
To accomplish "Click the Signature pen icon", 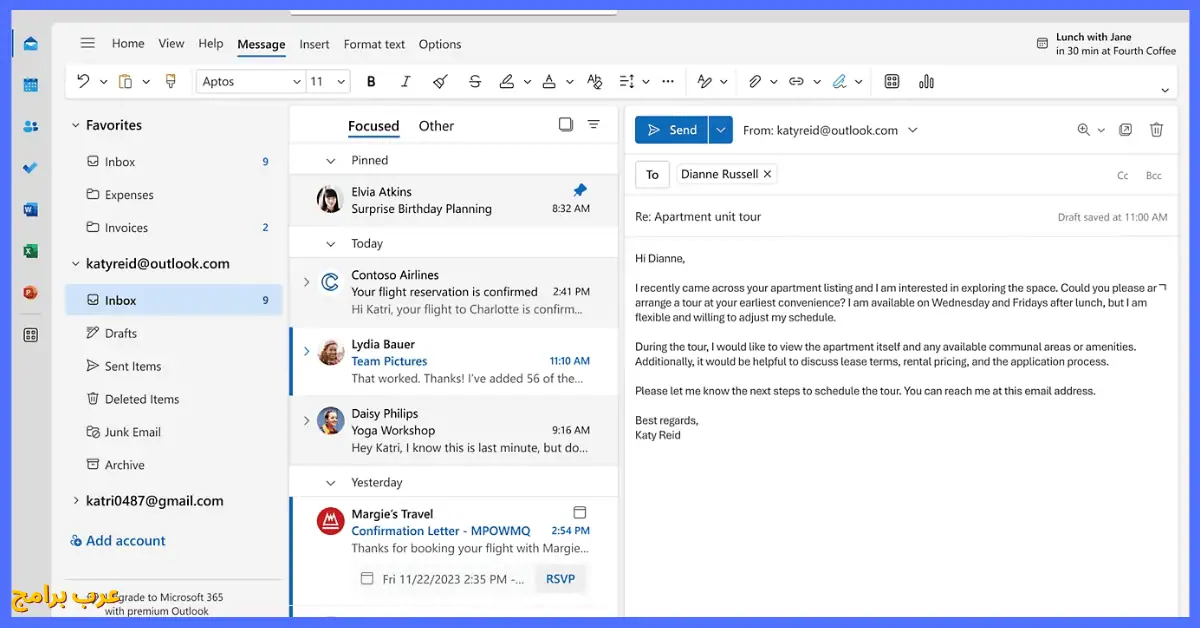I will pos(840,82).
